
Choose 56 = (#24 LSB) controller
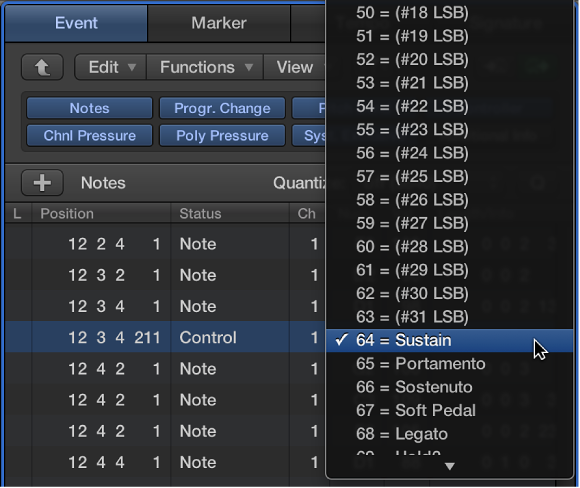point(449,153)
